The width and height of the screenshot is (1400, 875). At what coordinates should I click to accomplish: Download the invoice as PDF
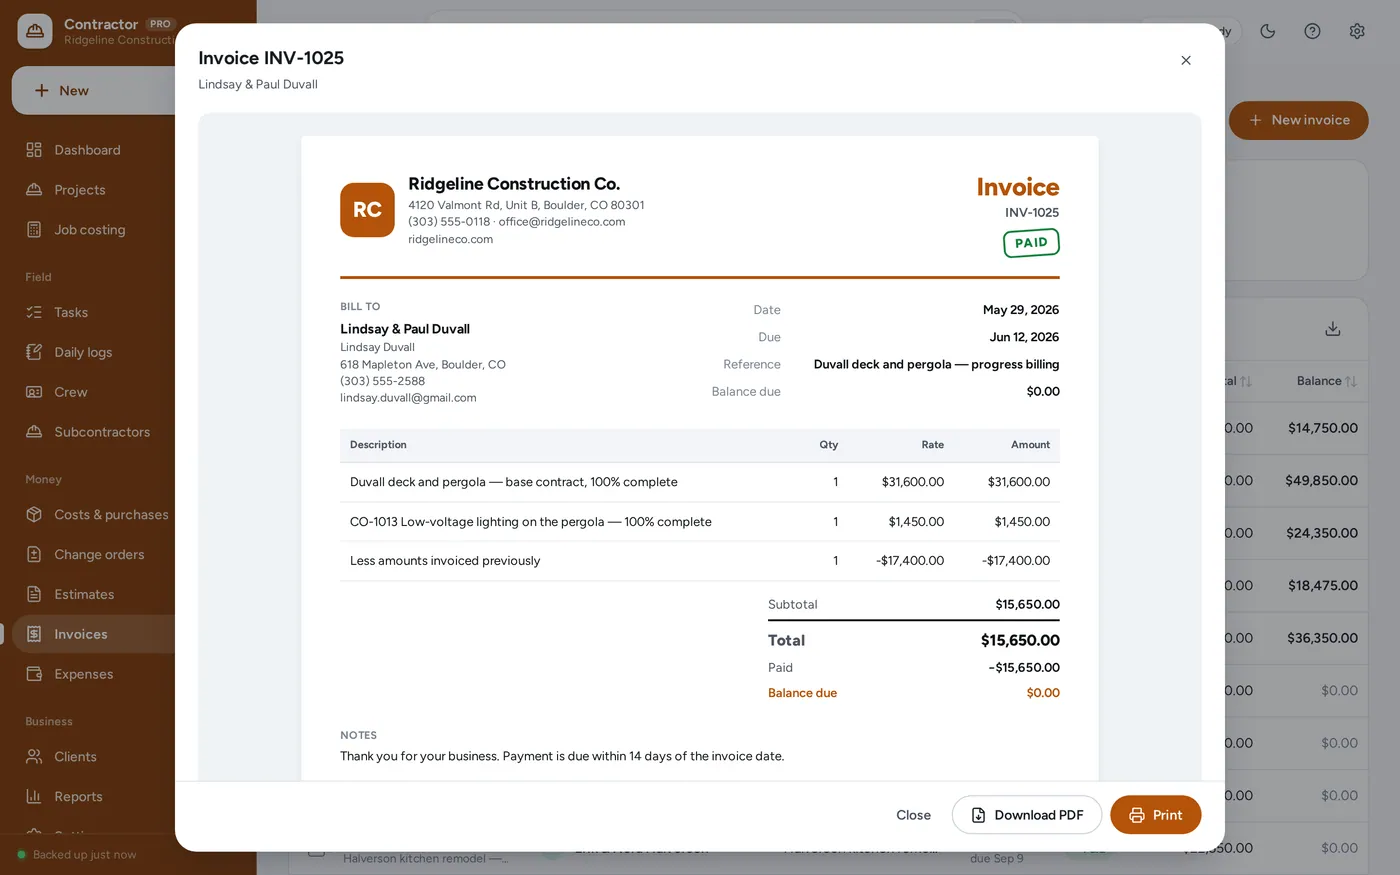point(1027,815)
